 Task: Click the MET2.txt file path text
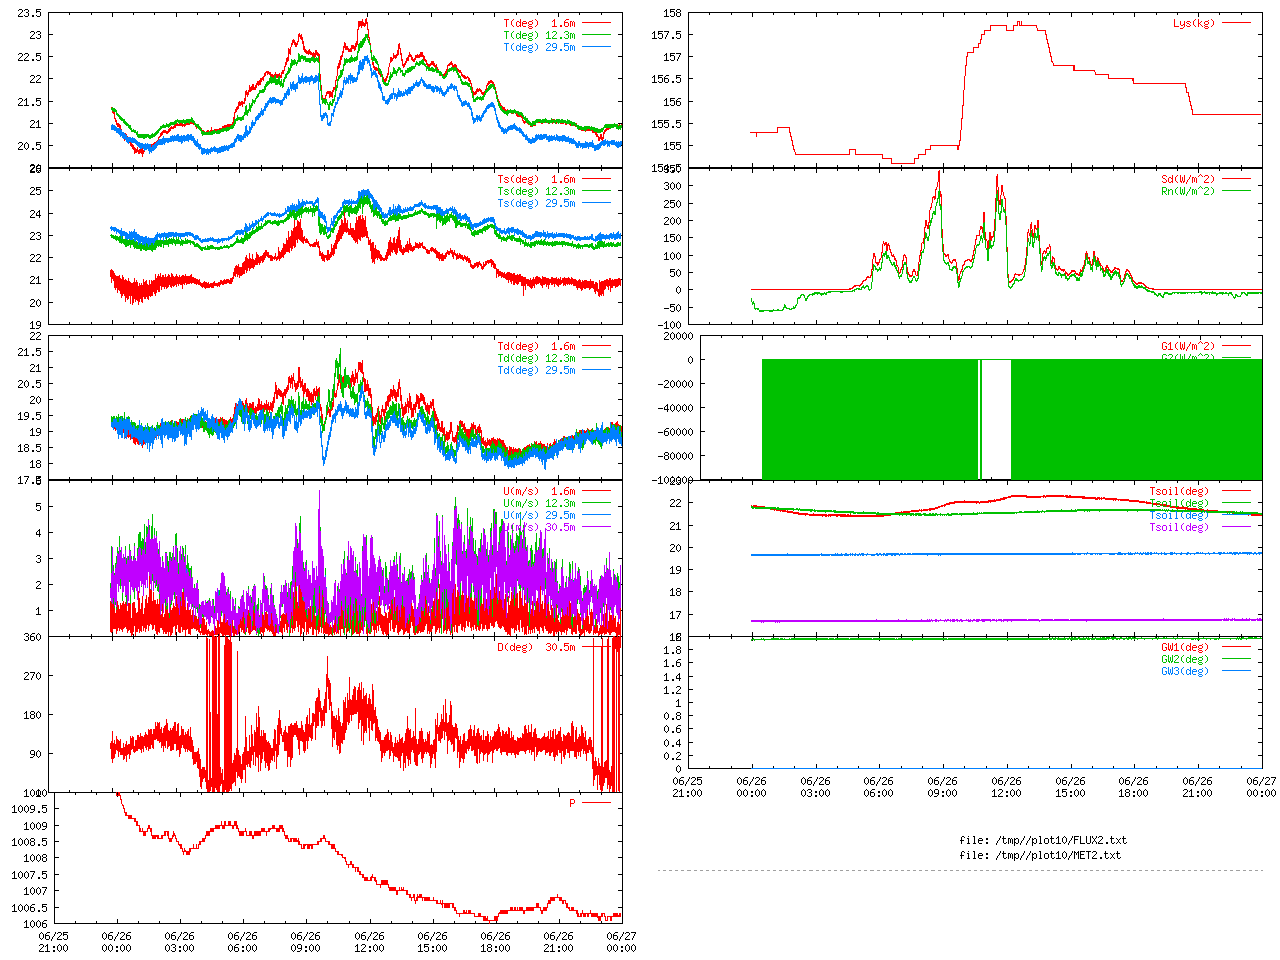click(x=1040, y=855)
